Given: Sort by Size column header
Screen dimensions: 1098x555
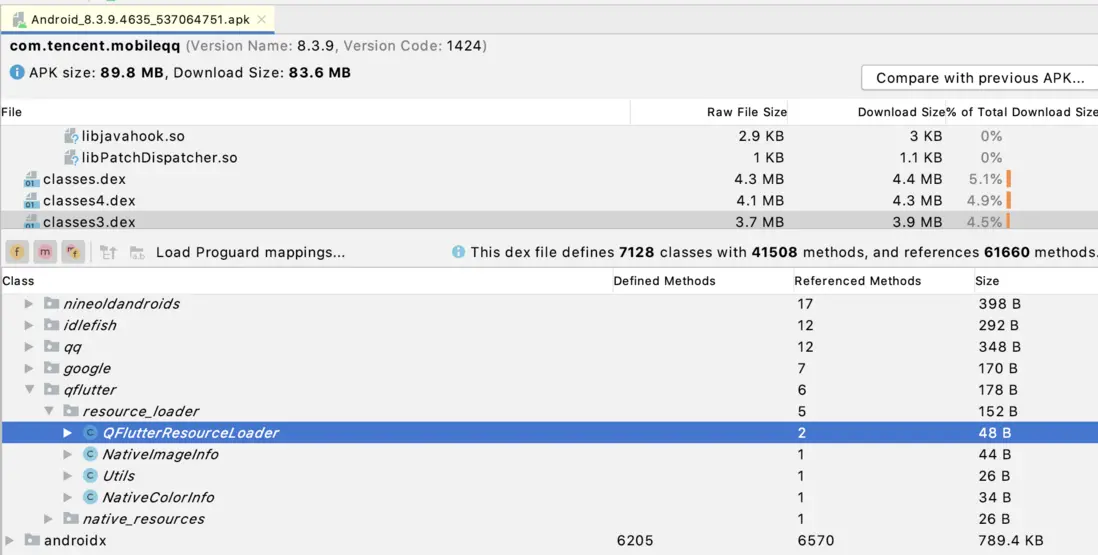Looking at the screenshot, I should (x=1036, y=281).
